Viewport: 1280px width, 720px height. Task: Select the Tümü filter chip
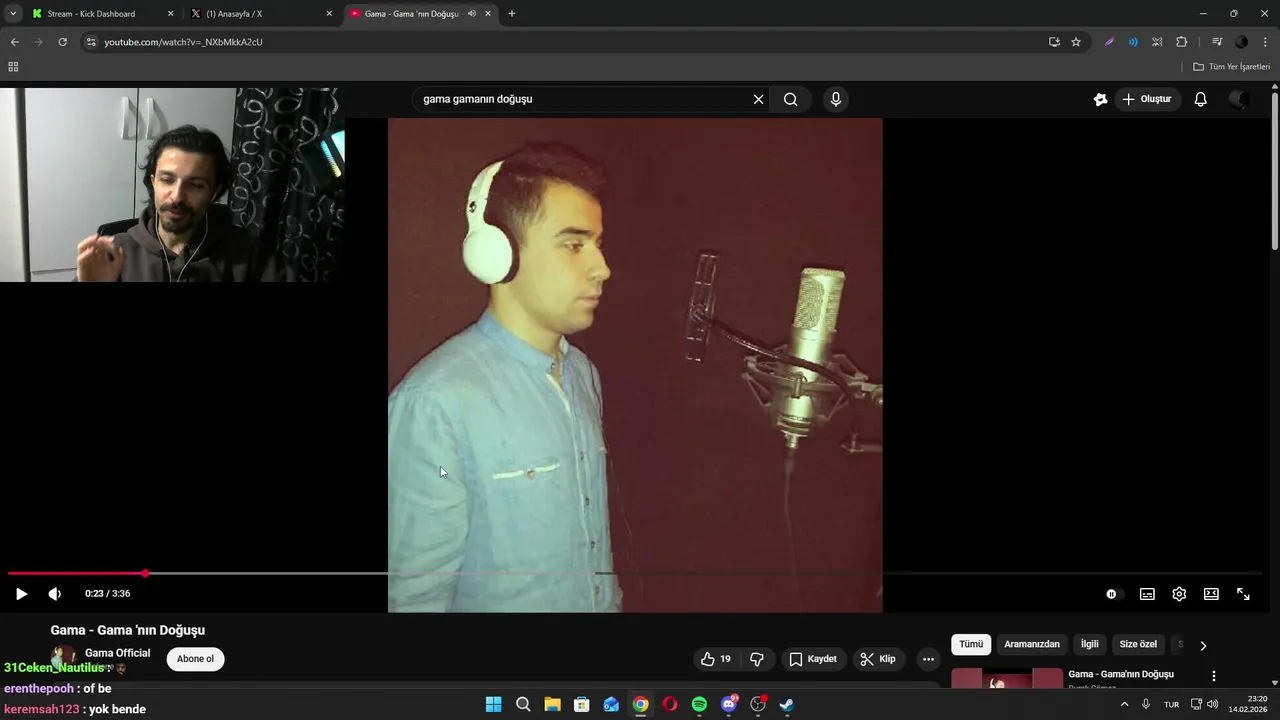(971, 644)
